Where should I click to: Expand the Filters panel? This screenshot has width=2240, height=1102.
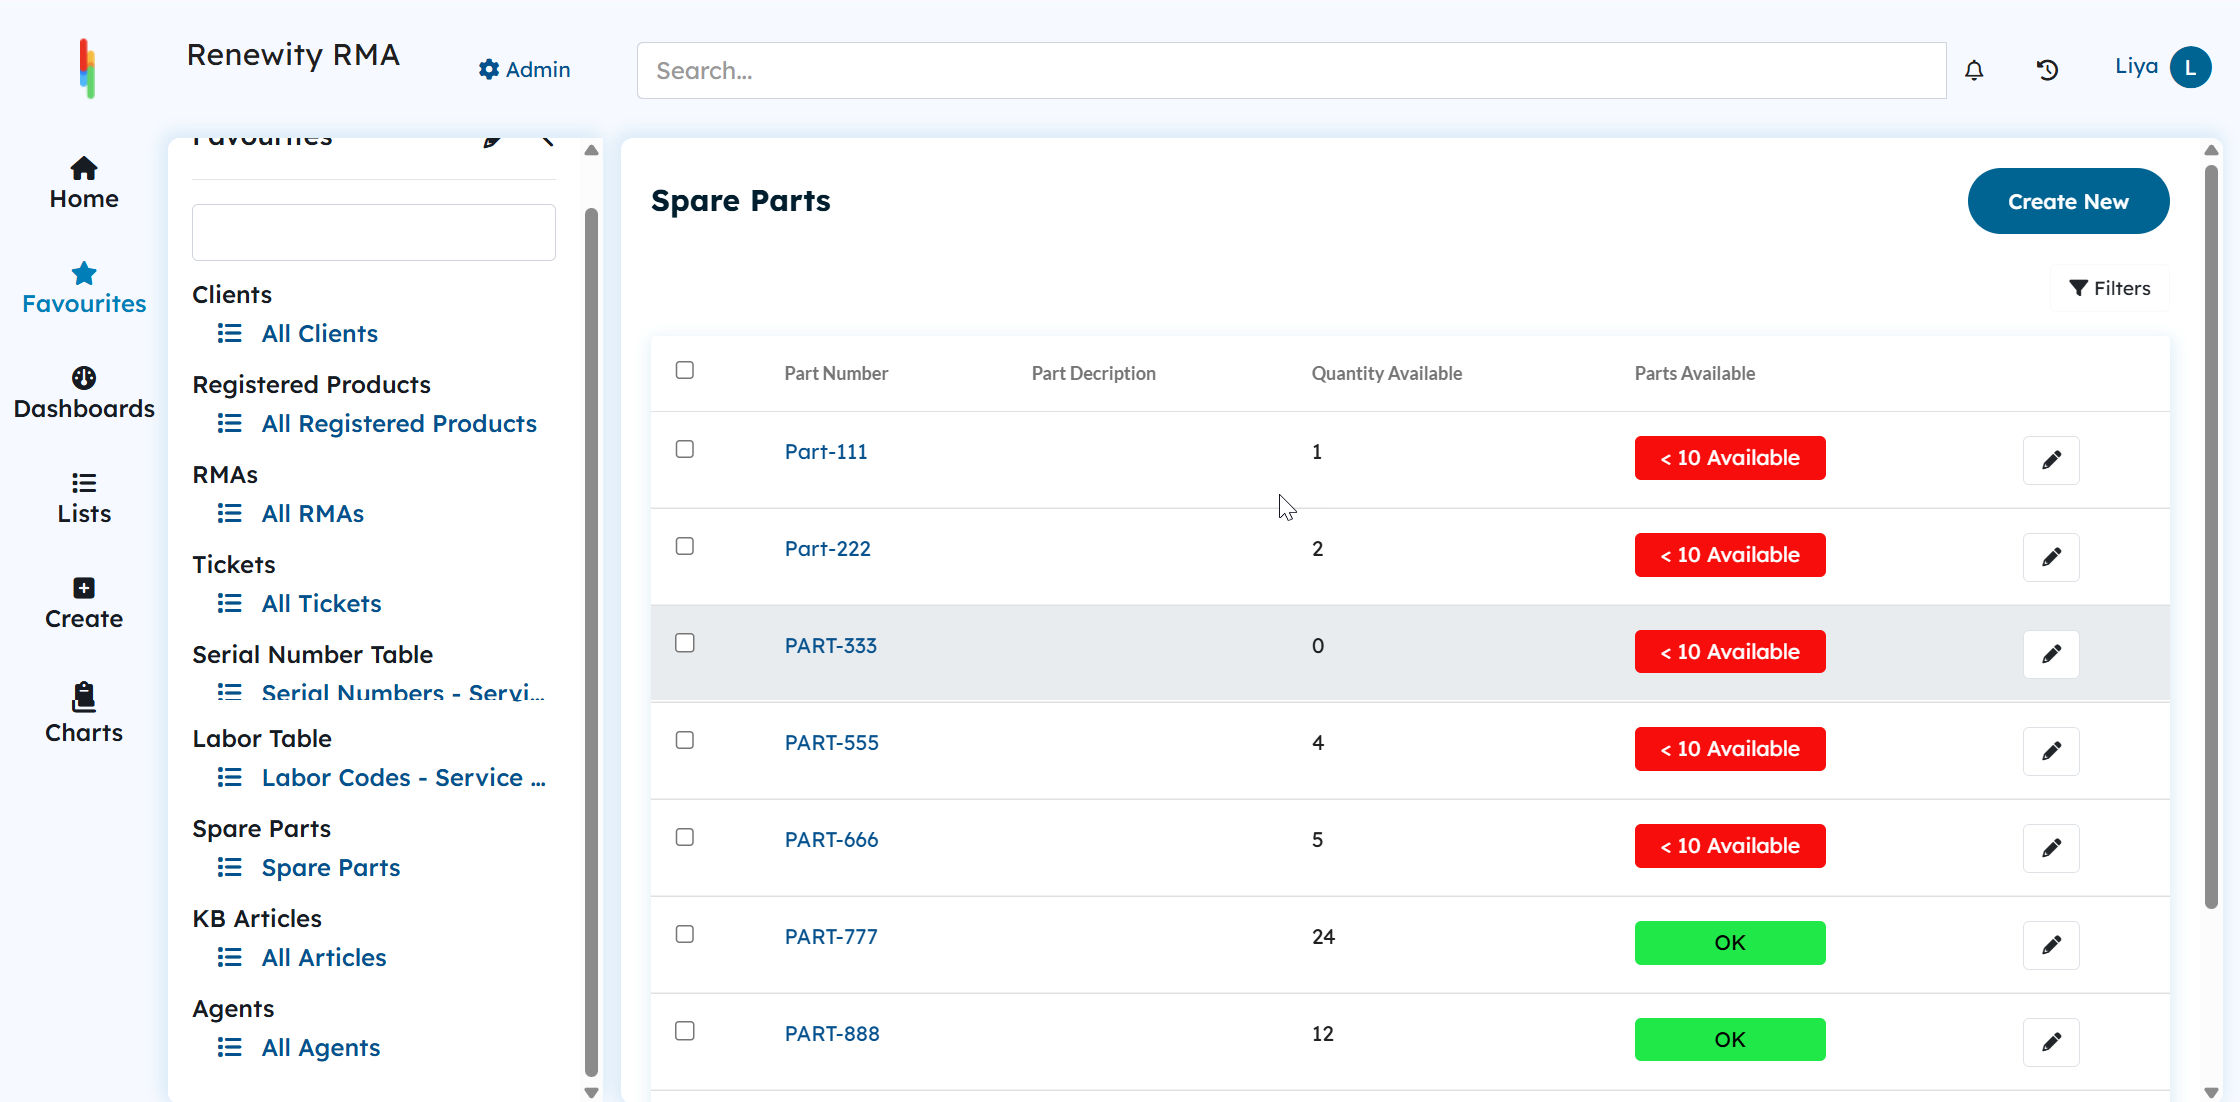pyautogui.click(x=2110, y=288)
